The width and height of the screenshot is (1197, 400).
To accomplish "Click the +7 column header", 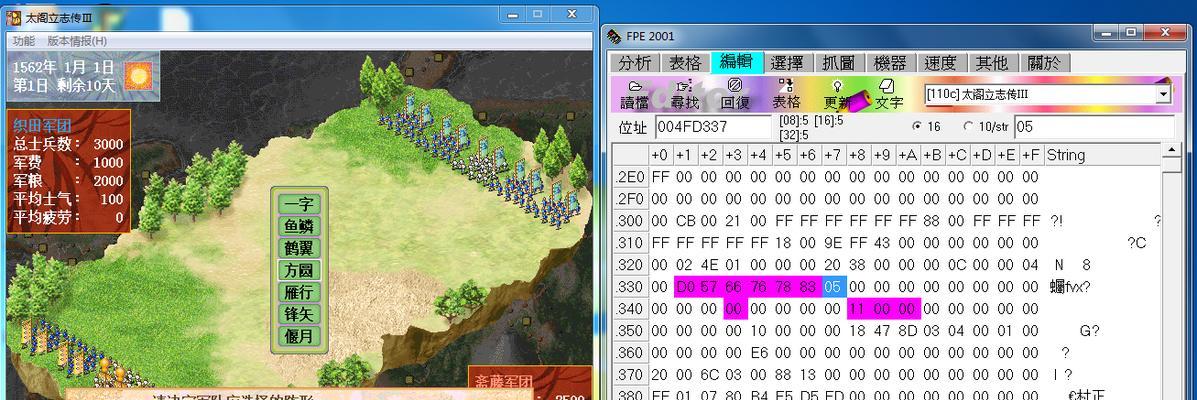I will tap(832, 155).
